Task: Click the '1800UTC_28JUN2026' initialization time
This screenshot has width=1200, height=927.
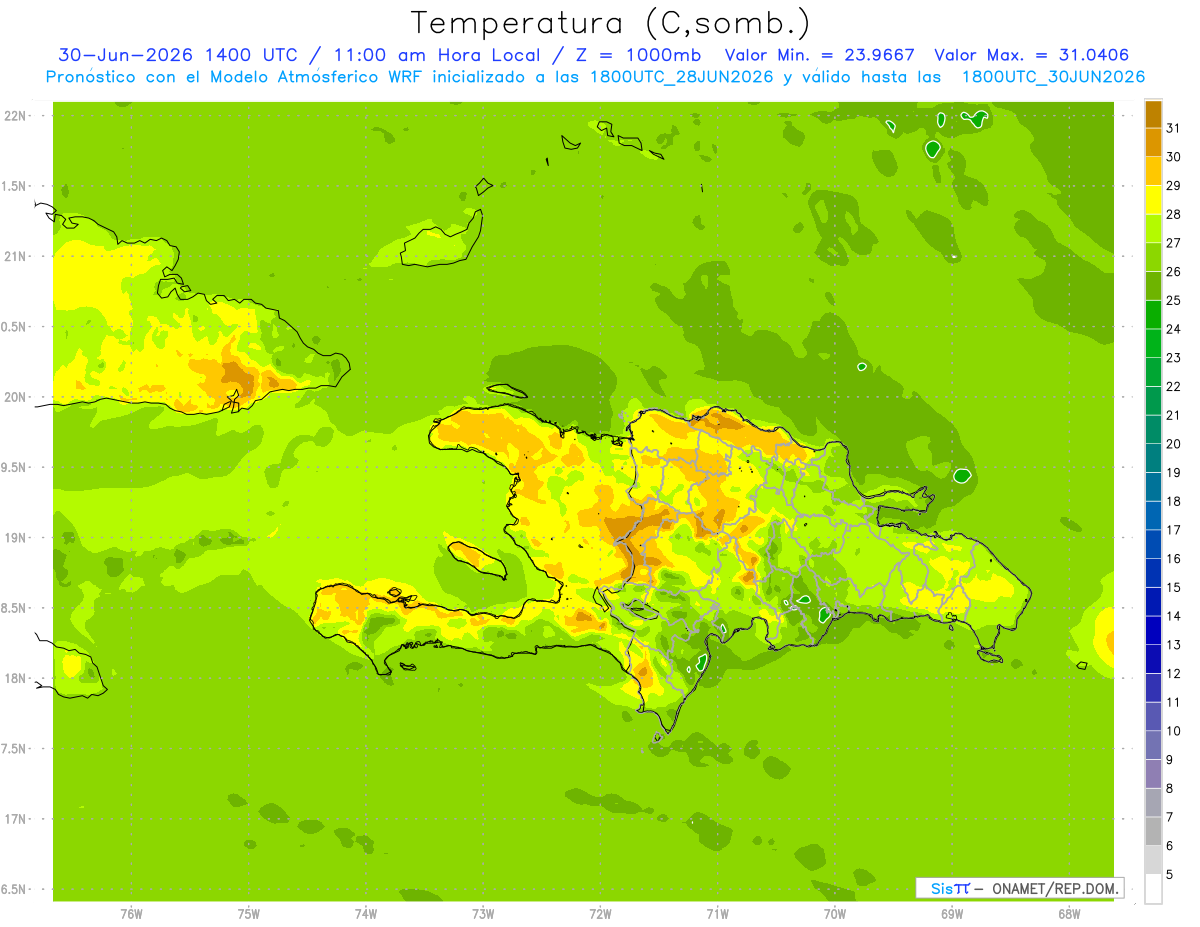Action: pos(682,77)
